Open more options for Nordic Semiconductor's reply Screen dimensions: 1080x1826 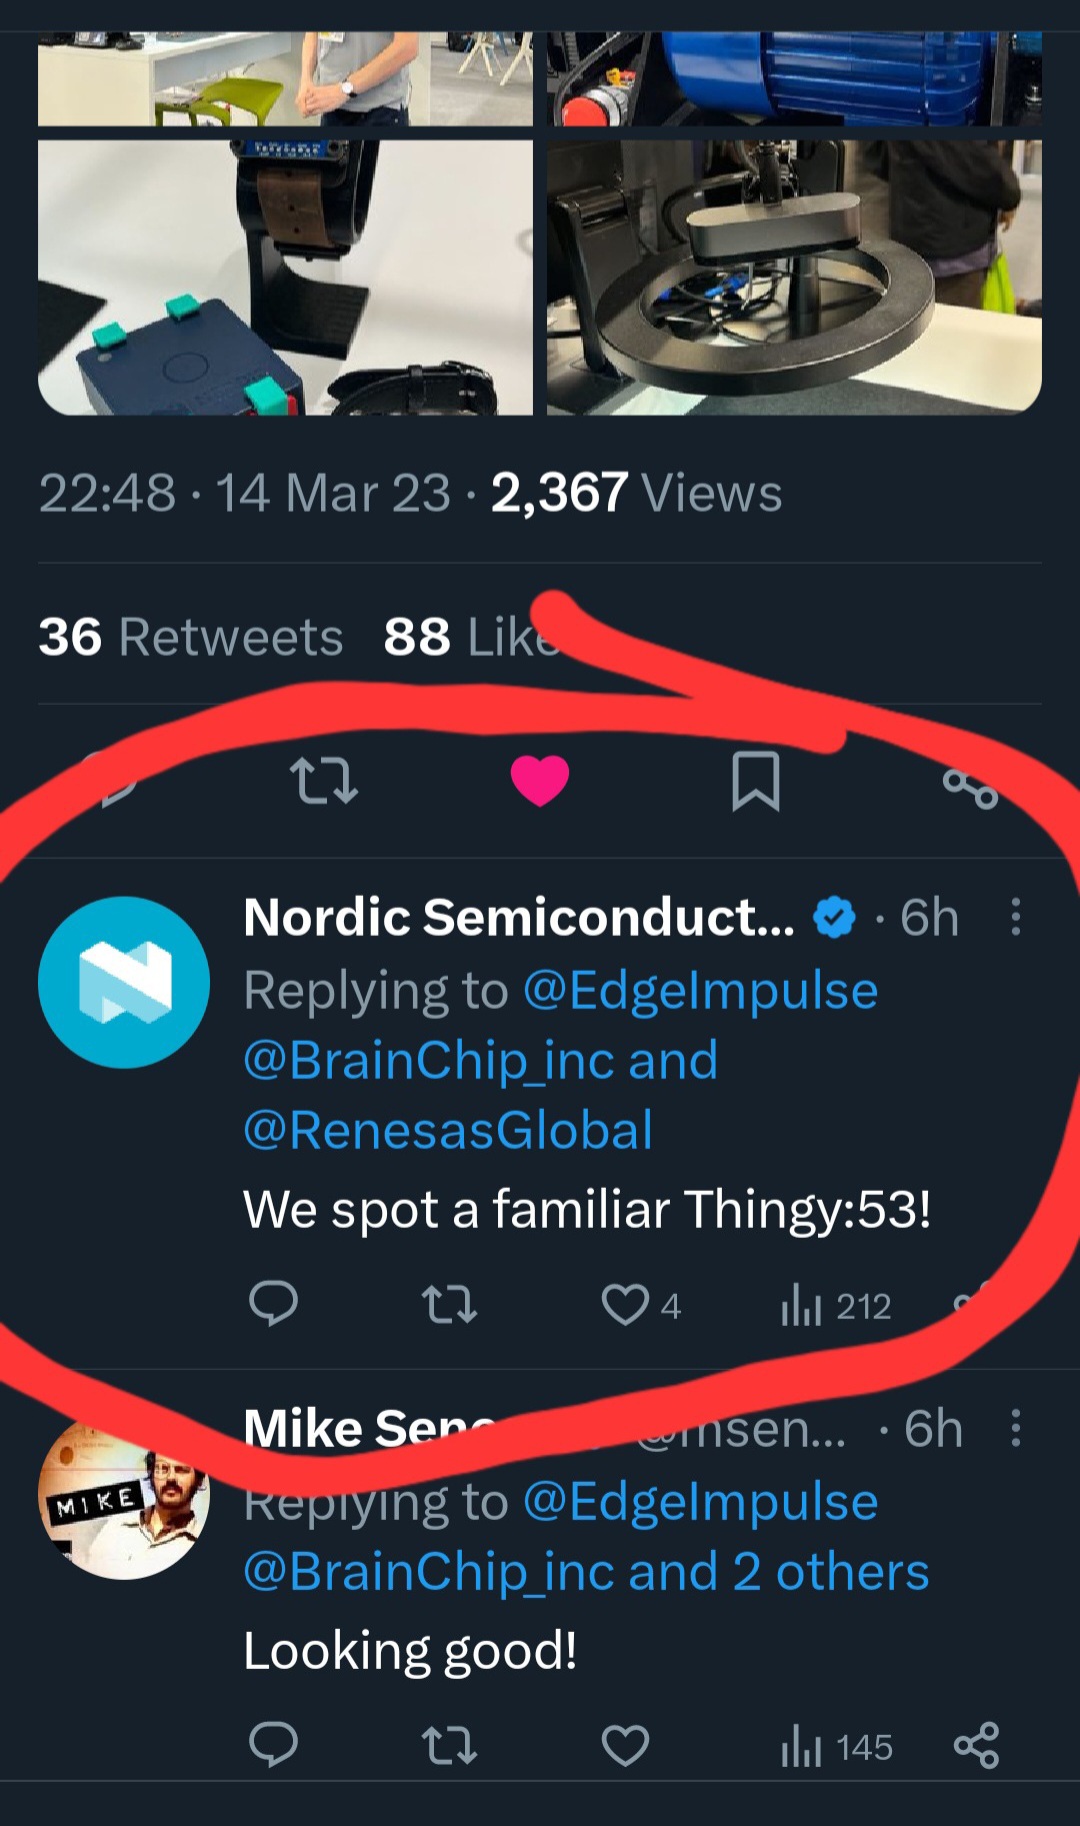point(1015,917)
